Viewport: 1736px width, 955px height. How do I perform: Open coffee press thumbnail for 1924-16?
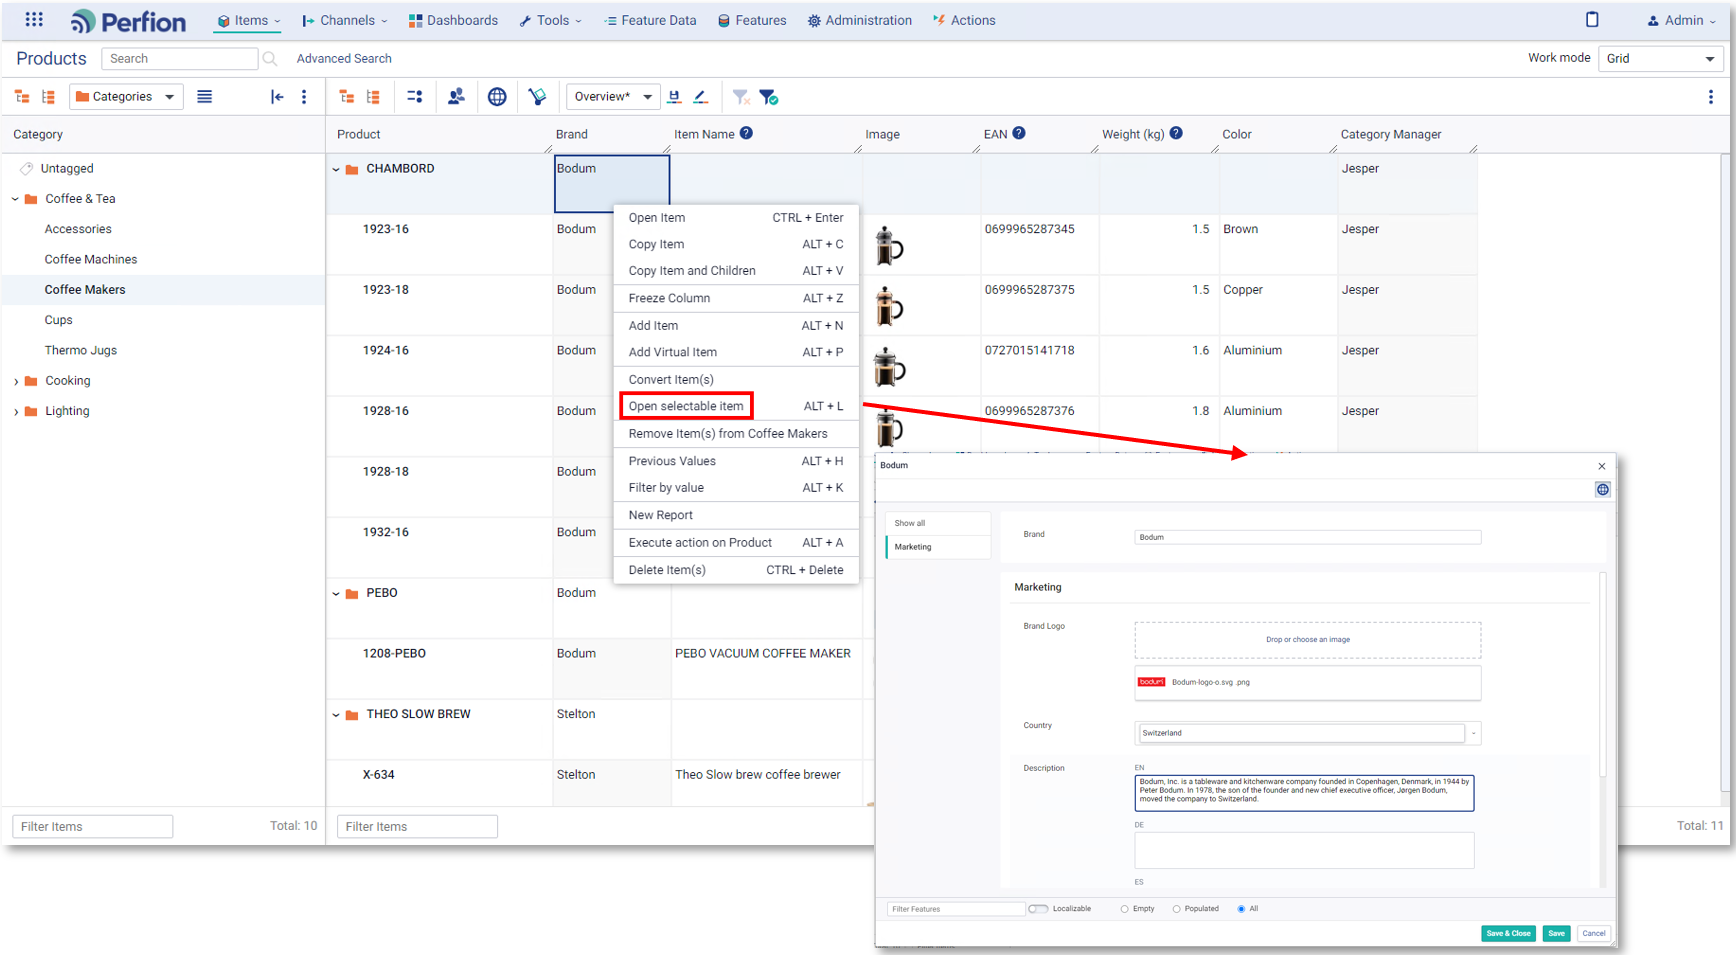coord(889,367)
